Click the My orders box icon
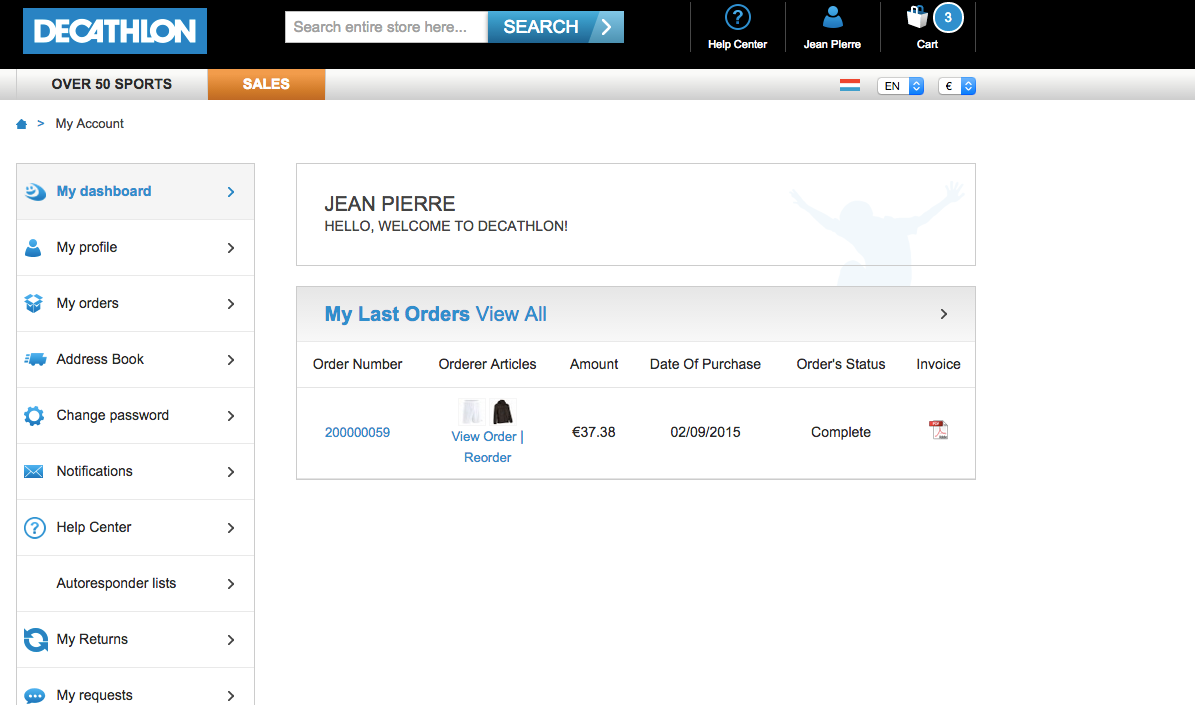The image size is (1195, 705). [34, 303]
